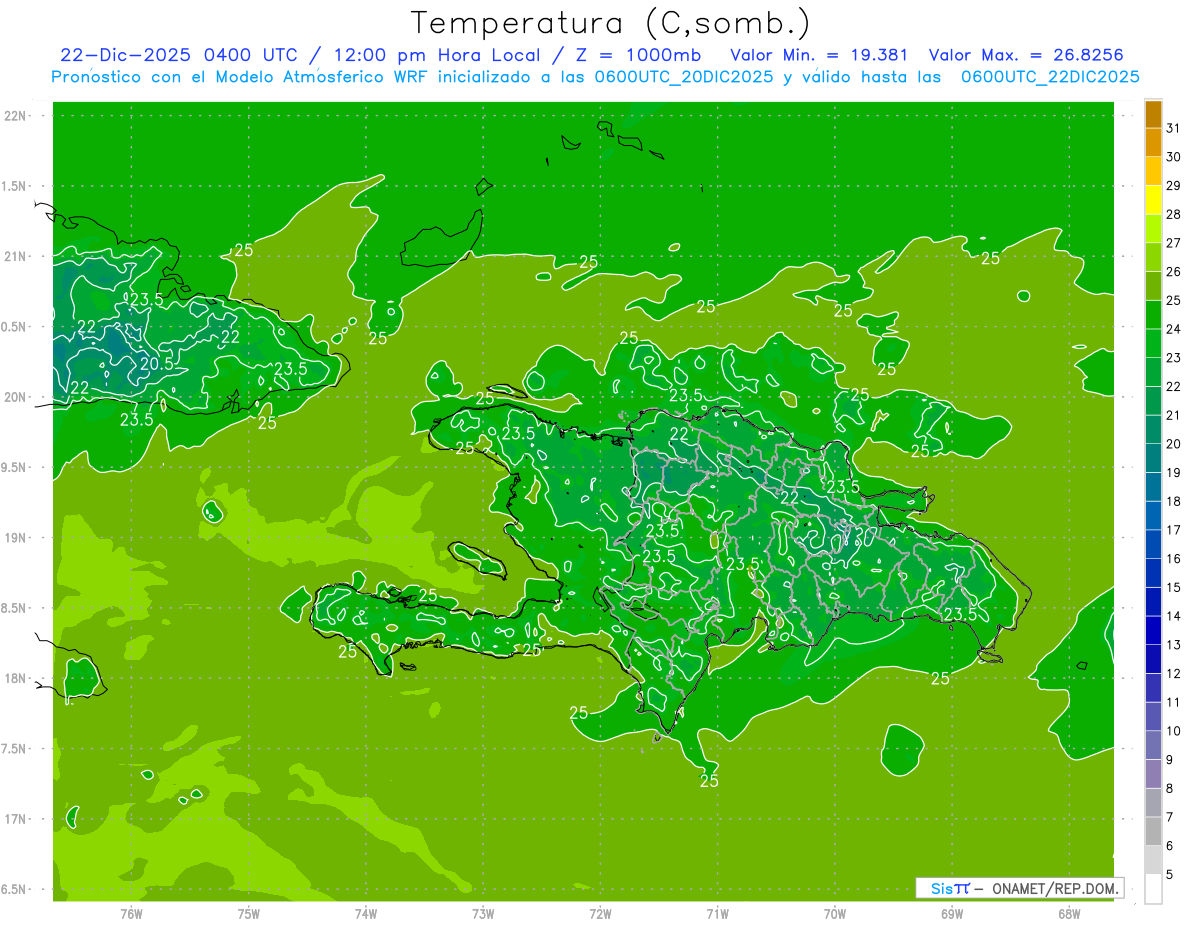
Task: Click the '76W' longitude axis label
Action: coord(131,913)
